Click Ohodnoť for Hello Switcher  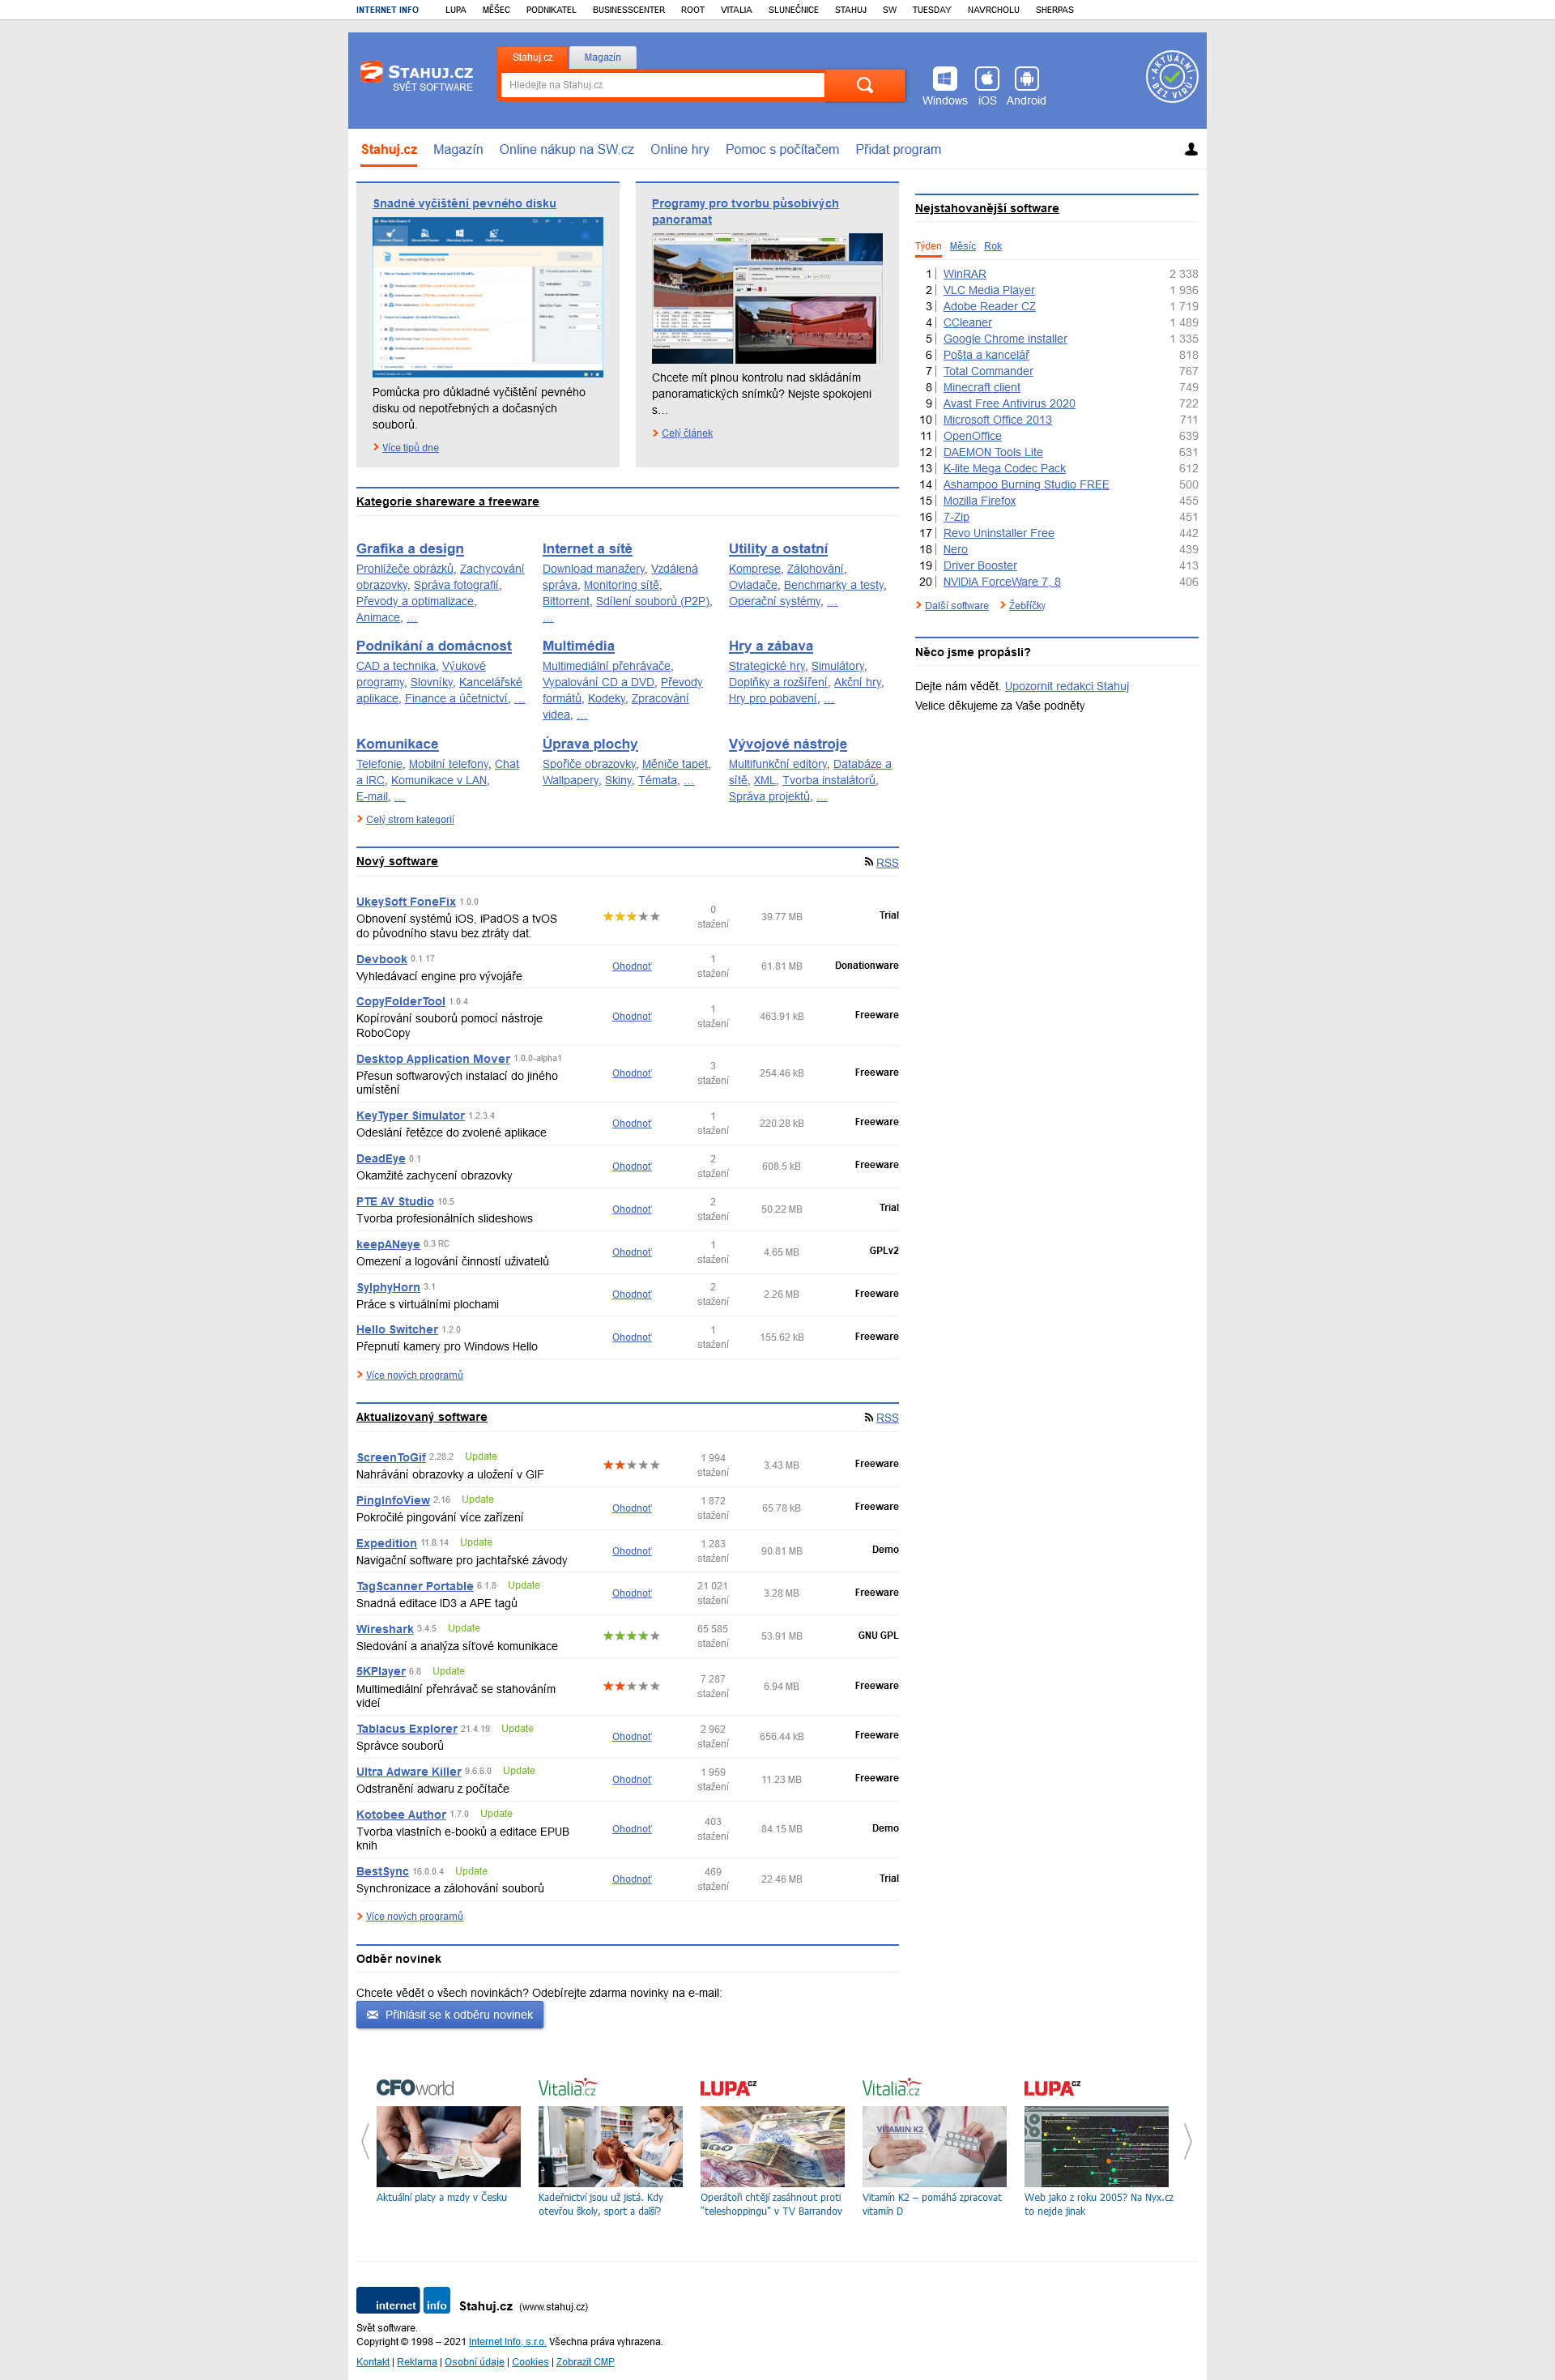632,1337
